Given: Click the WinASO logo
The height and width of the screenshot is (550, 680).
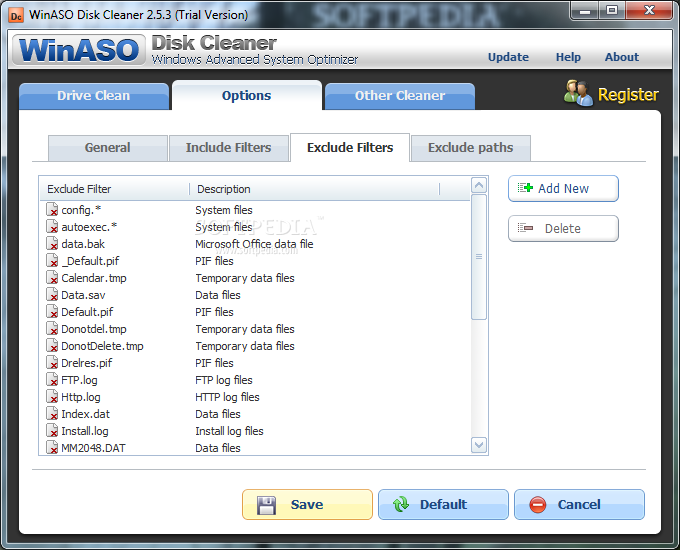Looking at the screenshot, I should (x=78, y=50).
